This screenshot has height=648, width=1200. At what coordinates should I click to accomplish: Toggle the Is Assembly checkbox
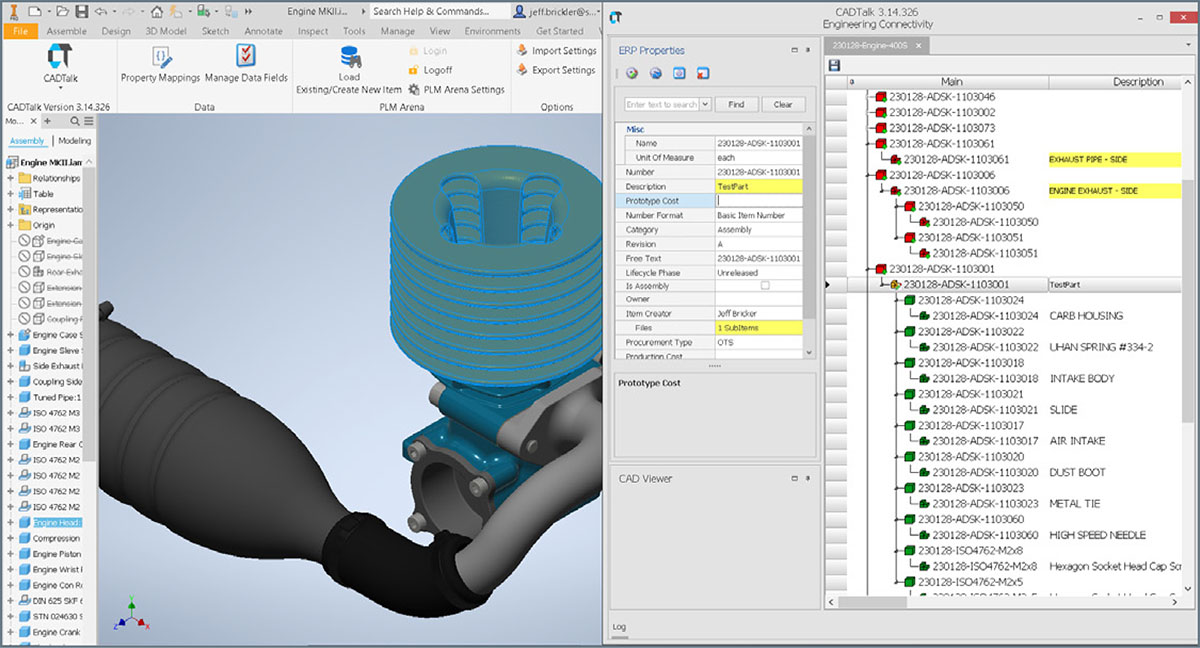[765, 286]
